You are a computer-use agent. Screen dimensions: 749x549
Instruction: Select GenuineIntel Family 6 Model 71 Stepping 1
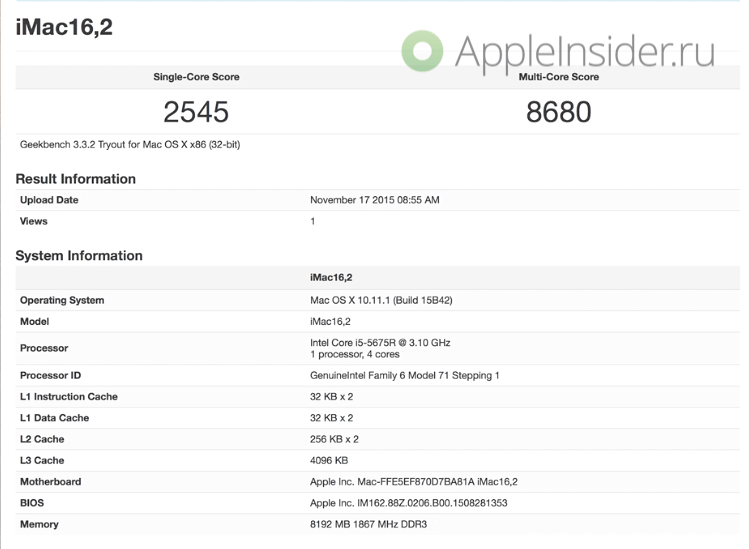[x=405, y=376]
